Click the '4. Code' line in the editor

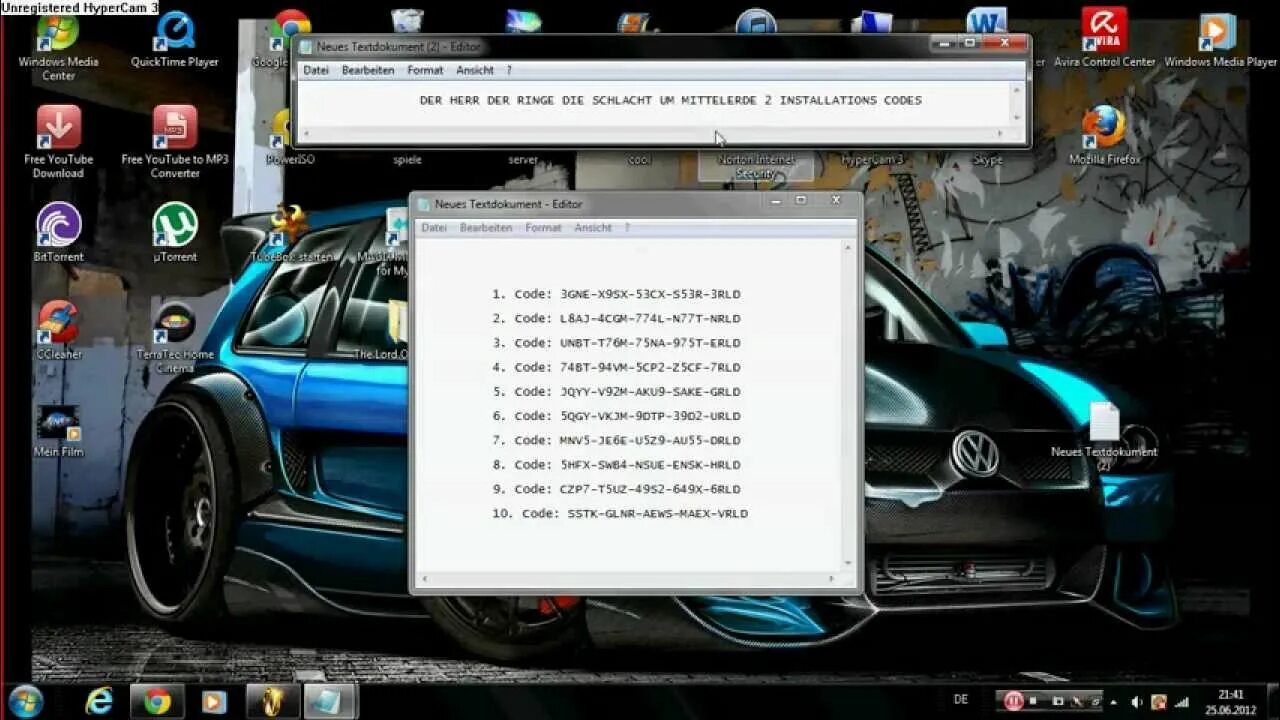616,367
